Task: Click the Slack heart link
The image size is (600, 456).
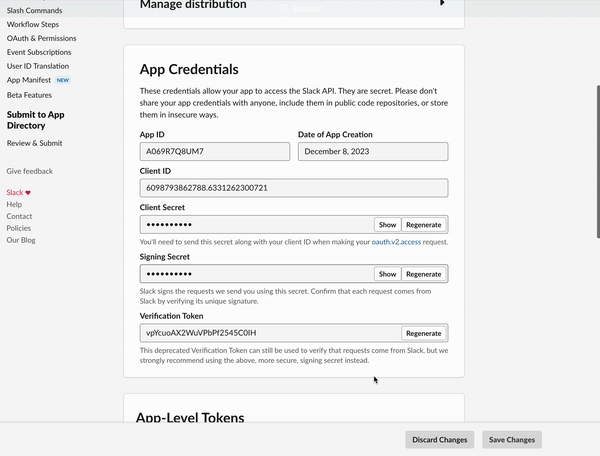Action: (x=19, y=192)
